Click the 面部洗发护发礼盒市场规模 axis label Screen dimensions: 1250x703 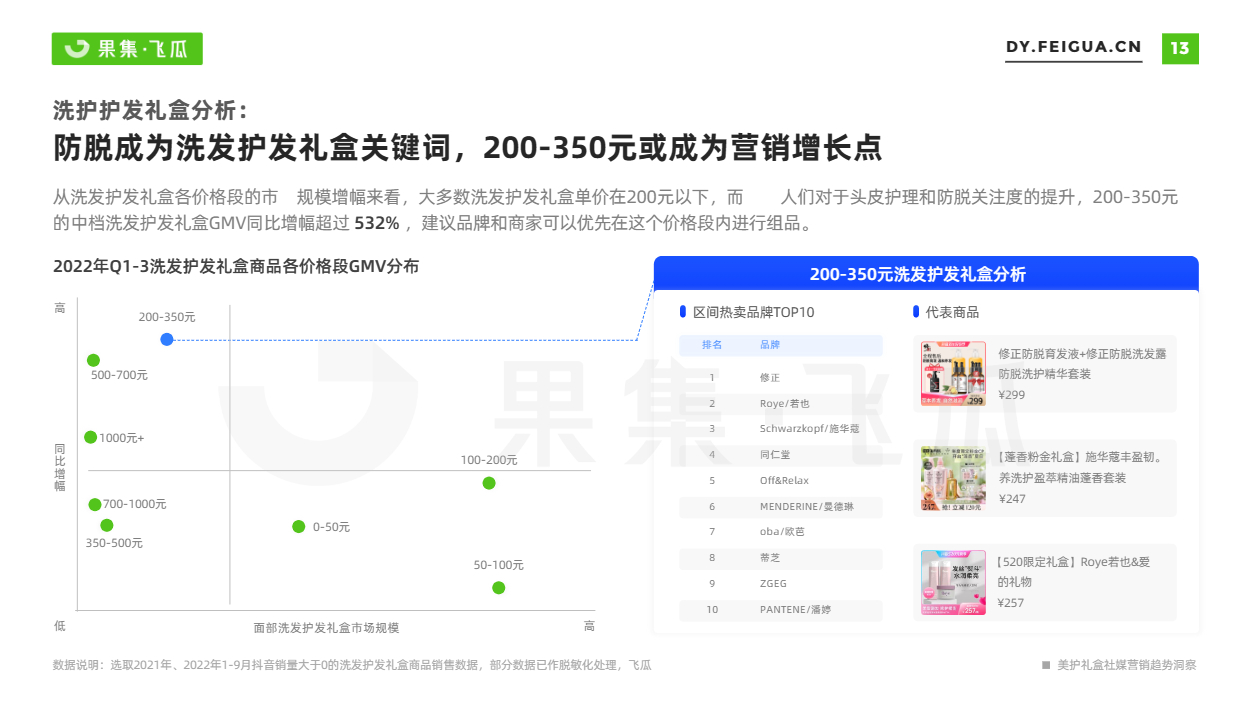tap(326, 628)
